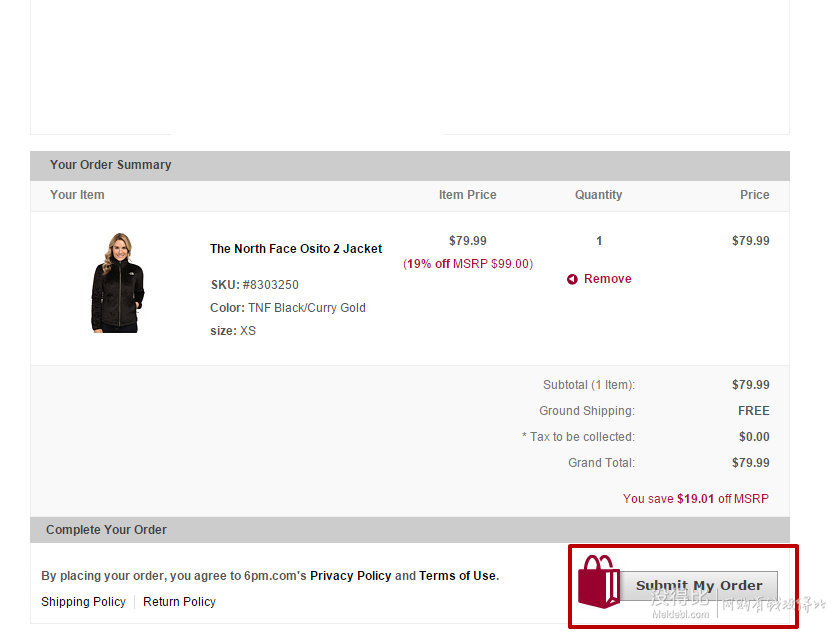Click the Your Order Summary heading
Screen dimensions: 837x638
(x=111, y=164)
